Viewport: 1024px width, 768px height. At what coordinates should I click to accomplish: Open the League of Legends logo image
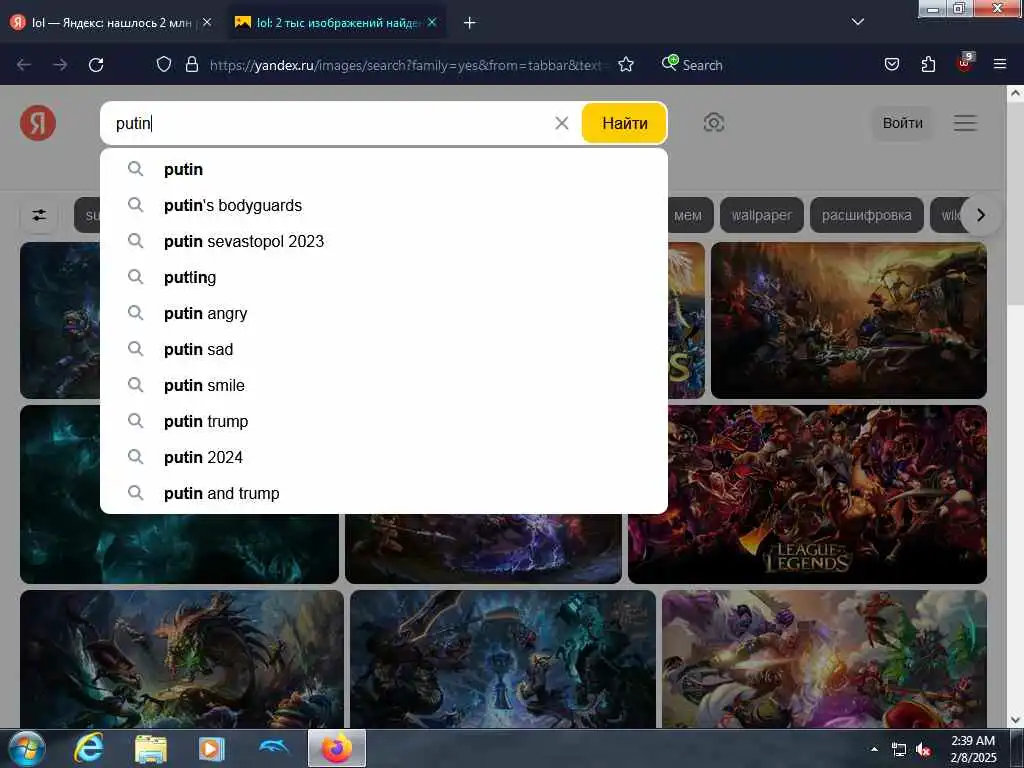[x=808, y=494]
